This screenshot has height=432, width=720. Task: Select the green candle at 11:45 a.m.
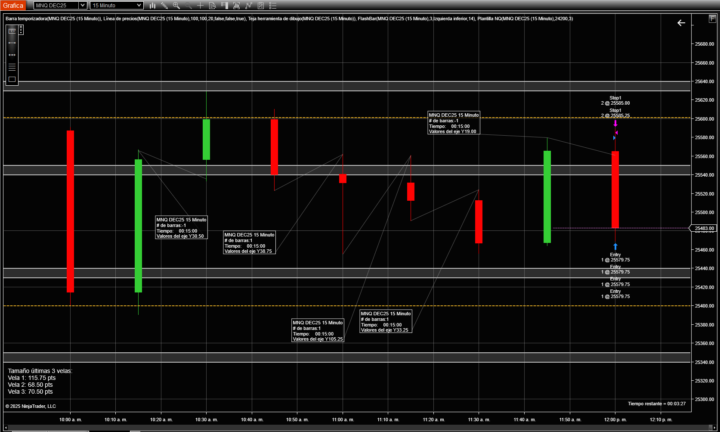(x=547, y=196)
